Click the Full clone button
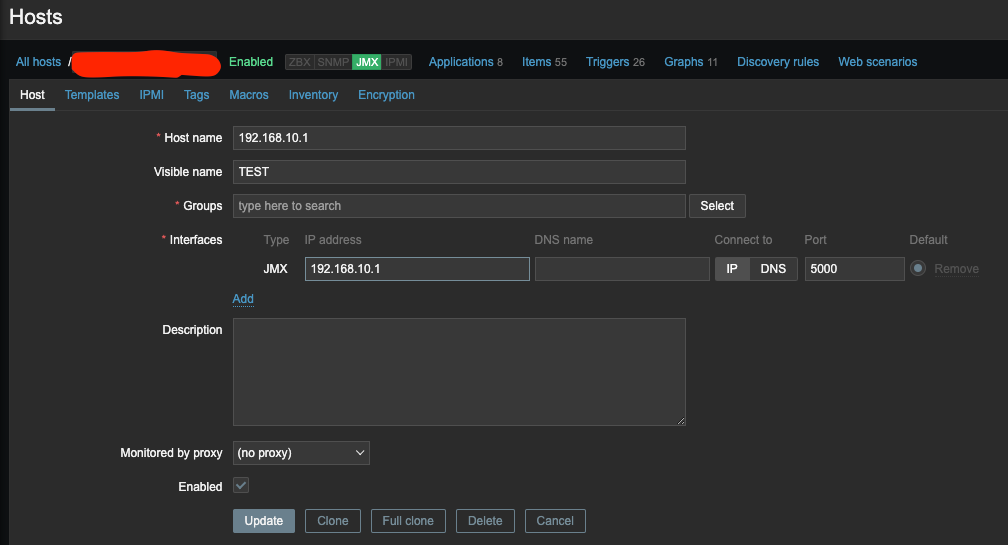The width and height of the screenshot is (1008, 545). [x=408, y=521]
